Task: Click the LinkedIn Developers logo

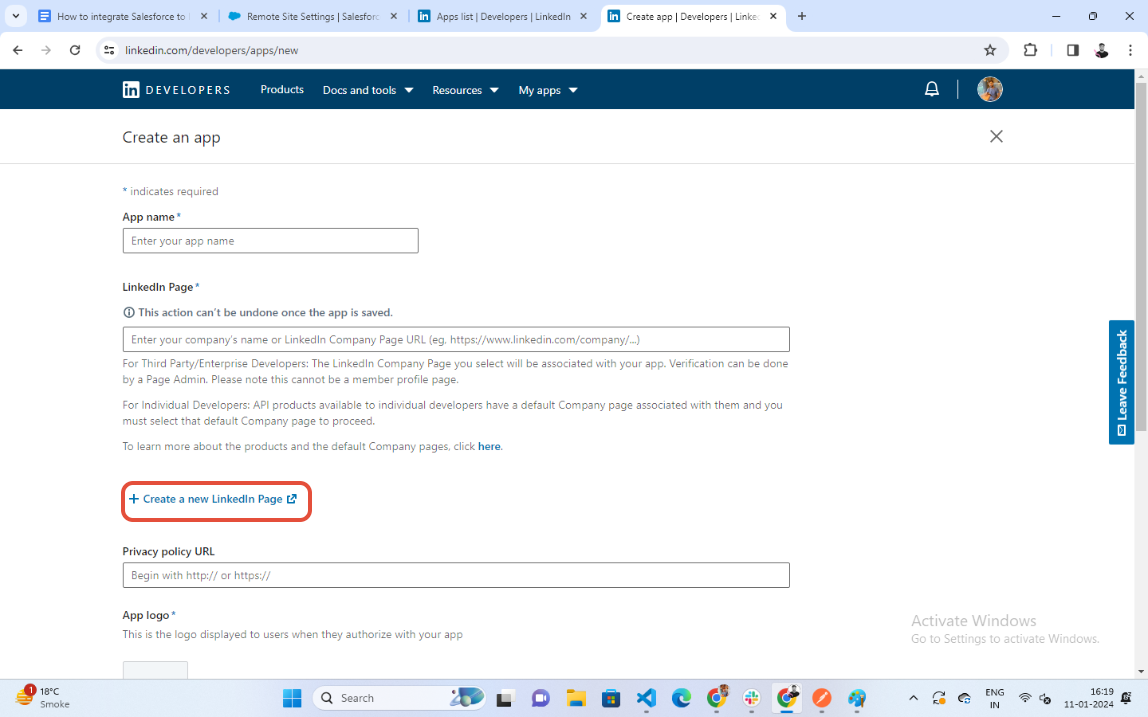Action: pyautogui.click(x=176, y=90)
